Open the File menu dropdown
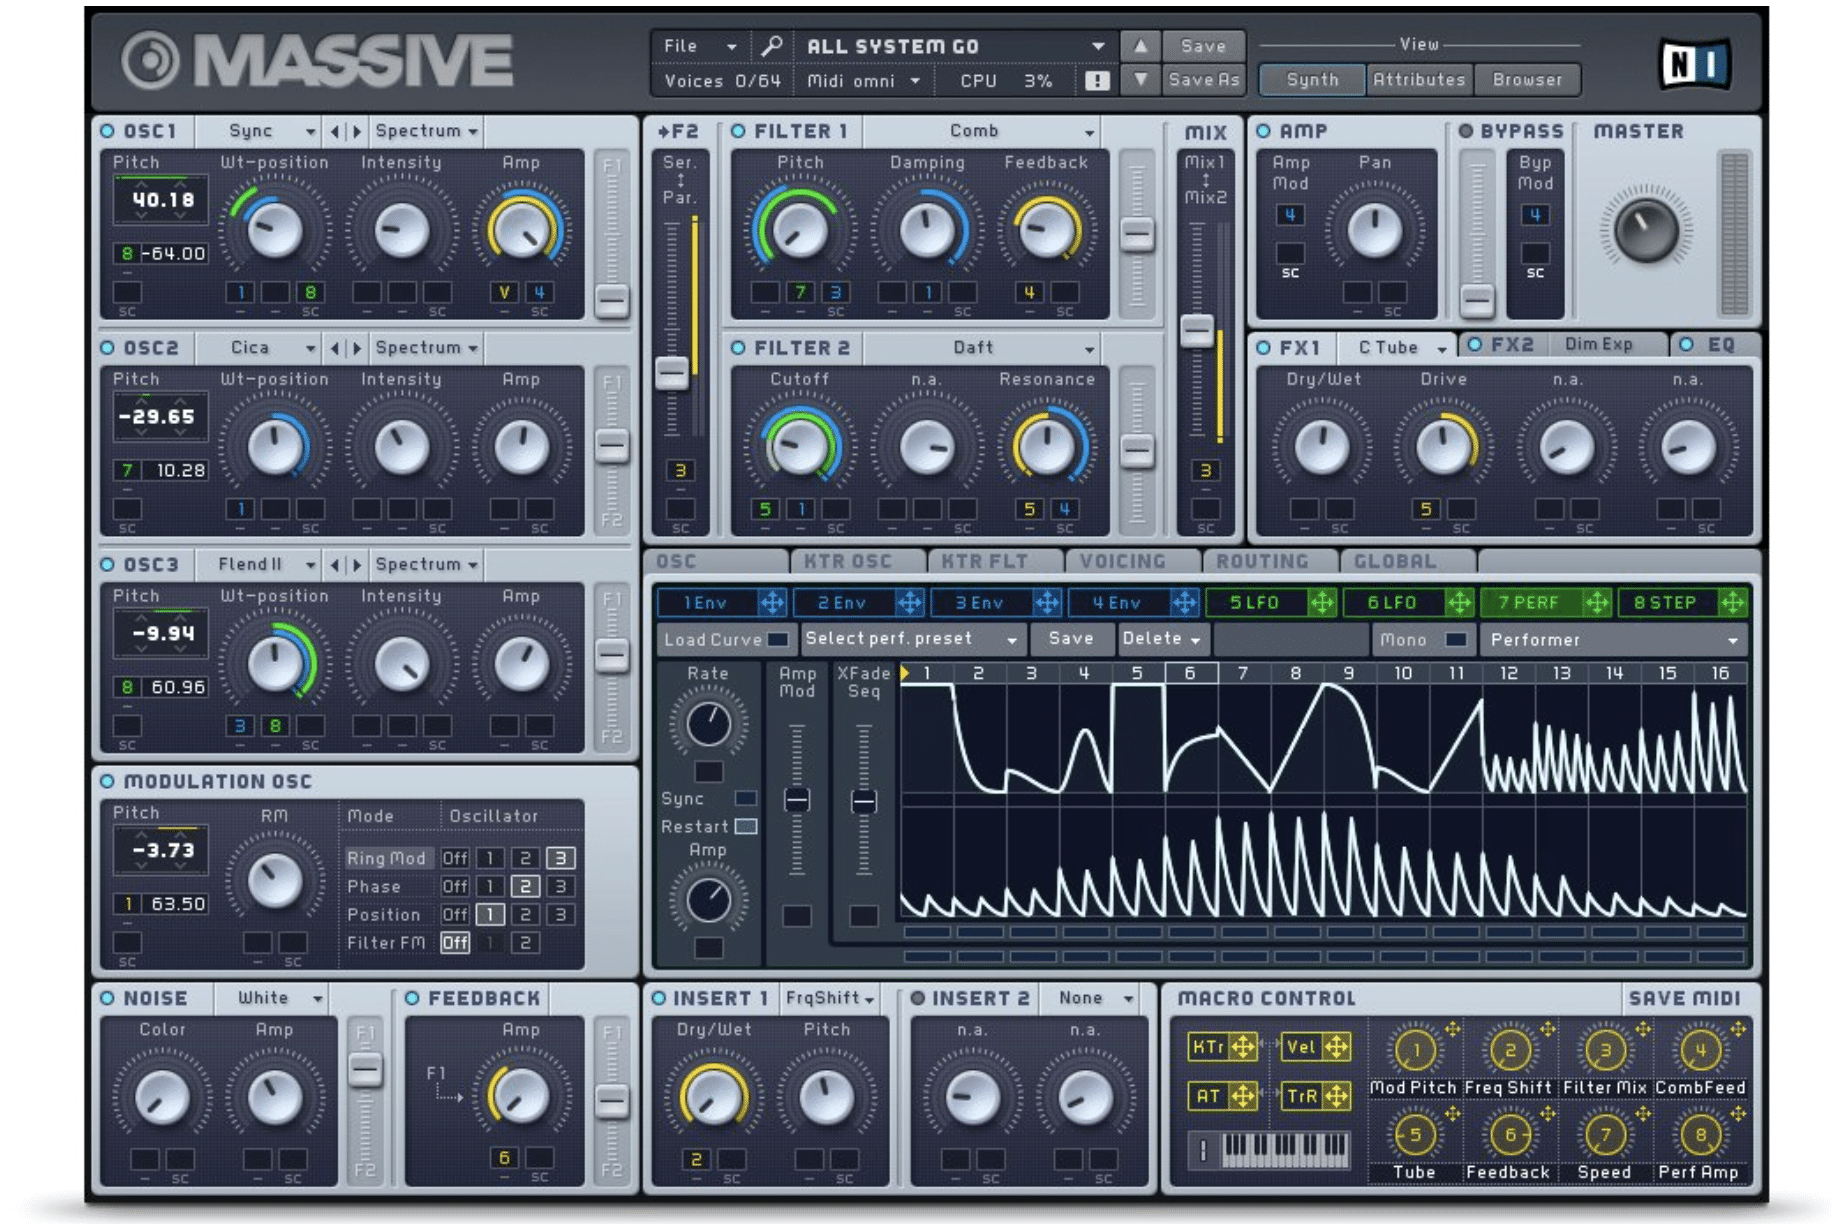 (x=699, y=46)
